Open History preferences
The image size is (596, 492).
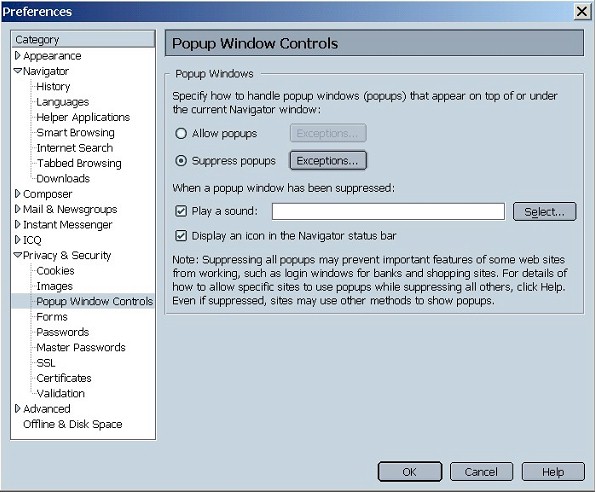[x=53, y=87]
